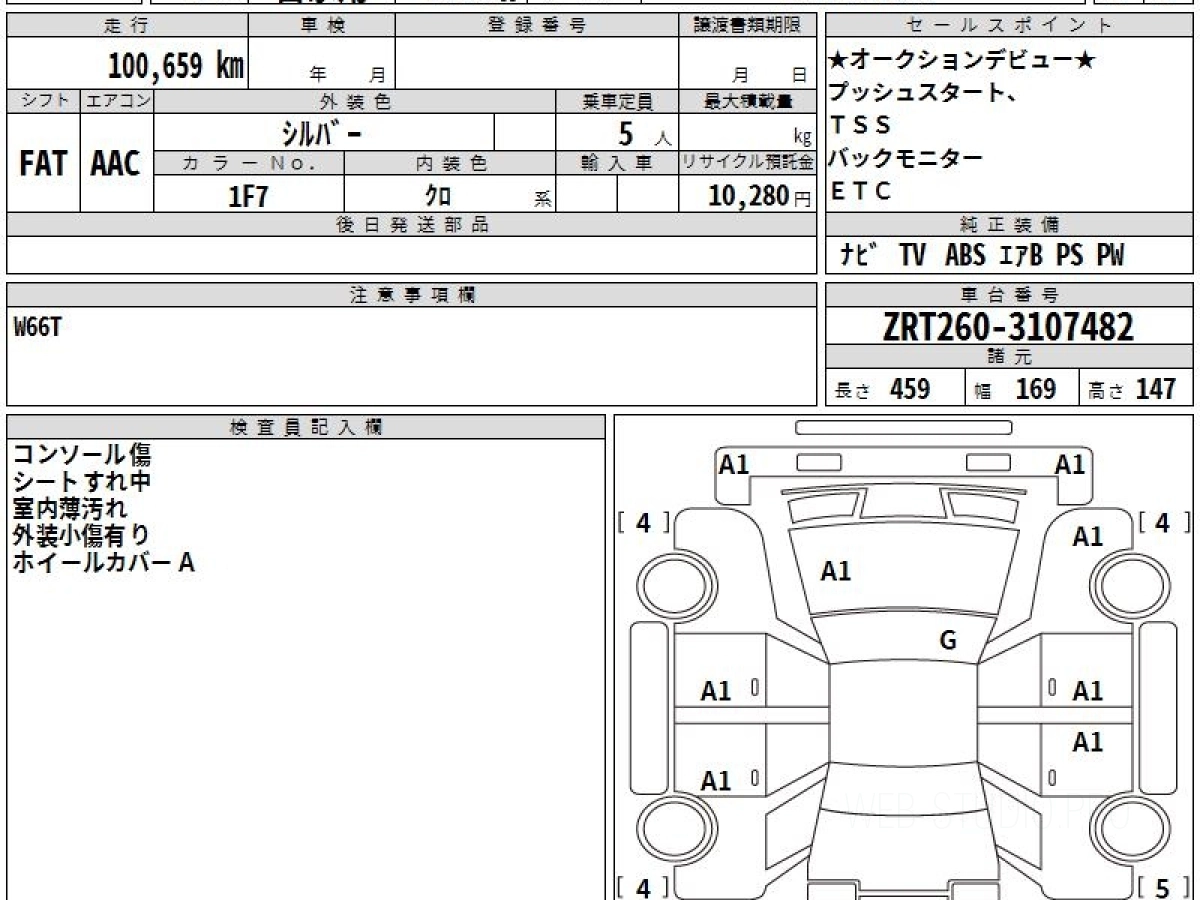Click the 車台番号 header

point(1009,294)
